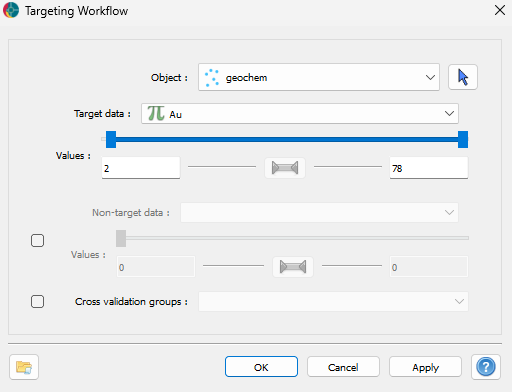This screenshot has height=392, width=512.
Task: Click the pi symbol icon beside Au
Action: [x=156, y=113]
